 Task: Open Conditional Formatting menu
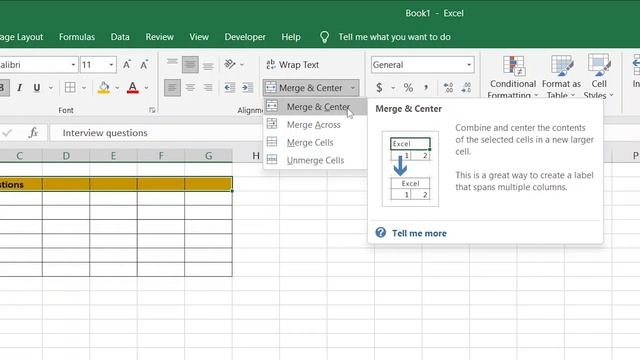(513, 77)
